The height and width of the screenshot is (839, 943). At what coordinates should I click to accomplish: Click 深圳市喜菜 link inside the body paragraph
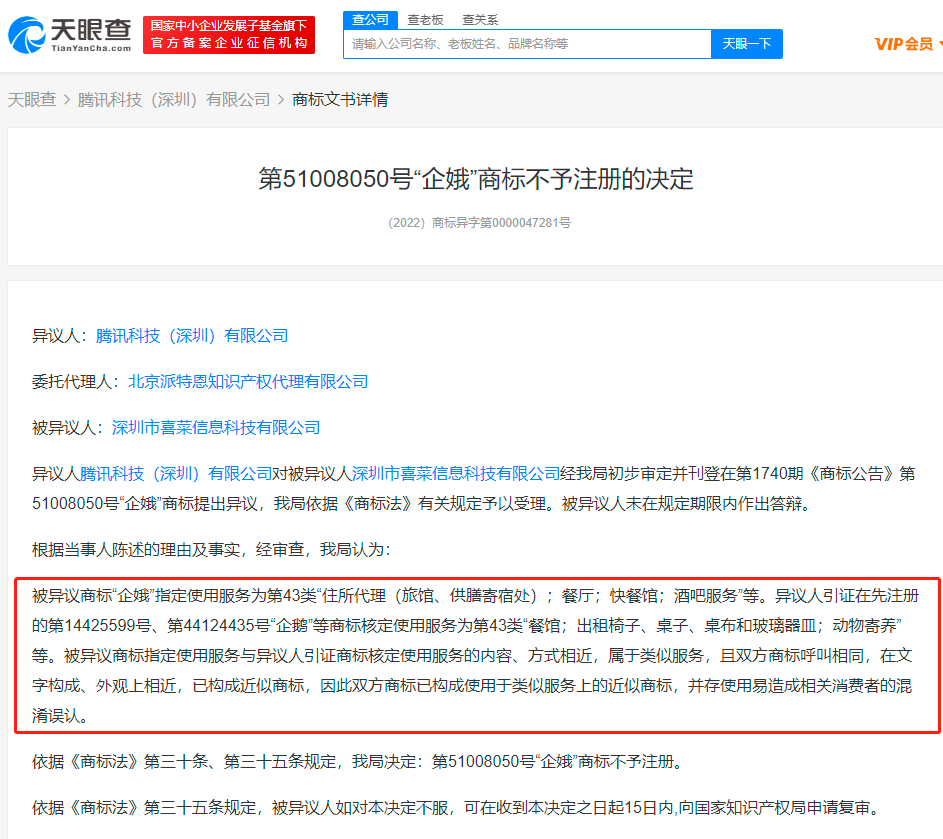[x=456, y=473]
